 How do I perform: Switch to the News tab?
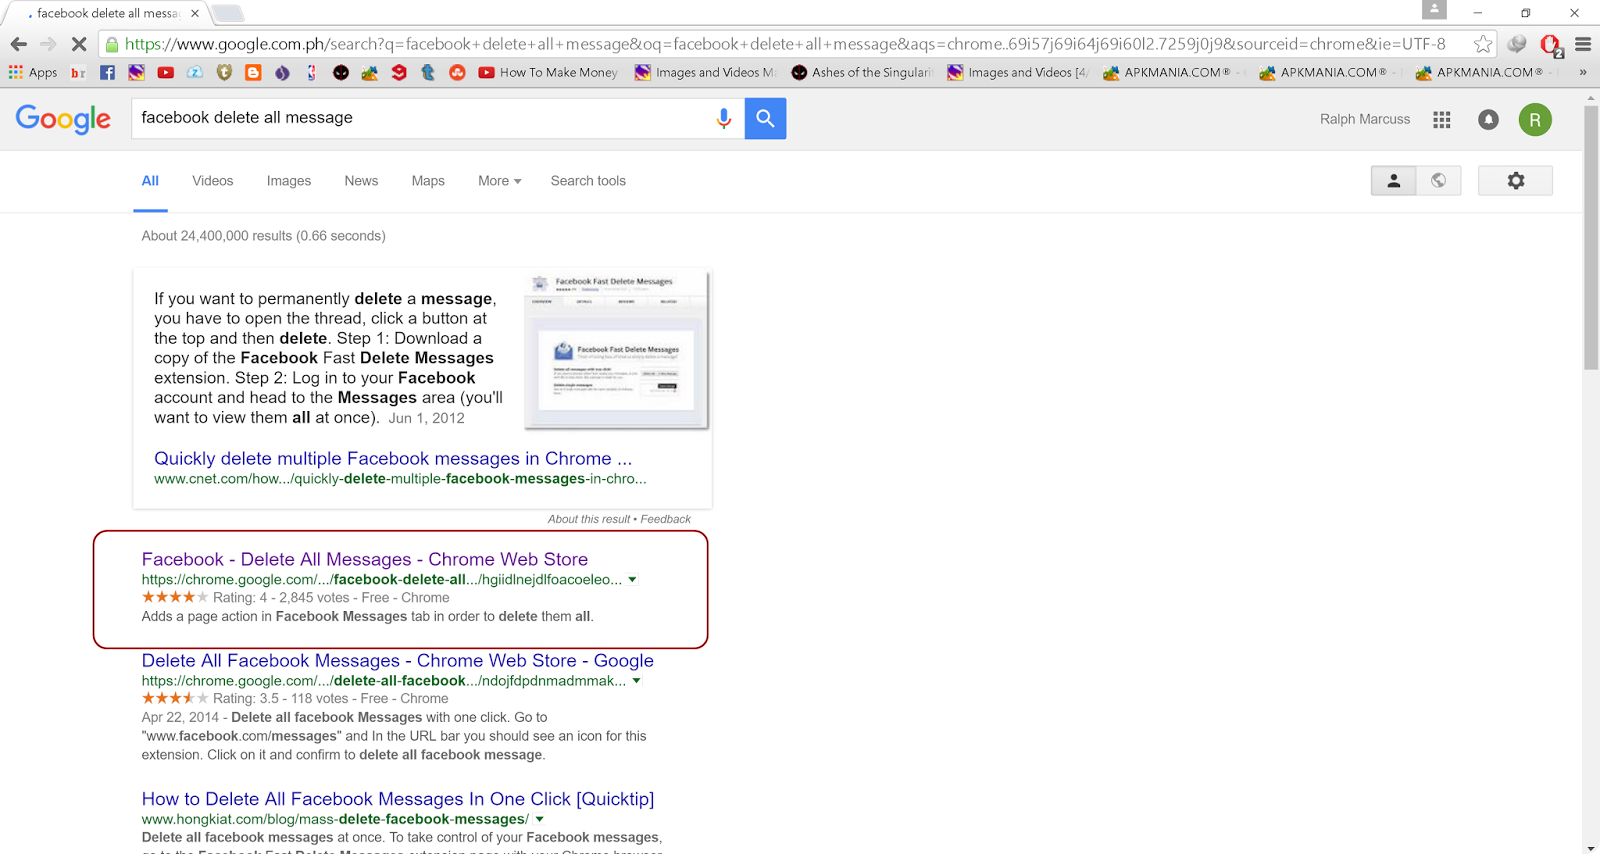coord(361,181)
